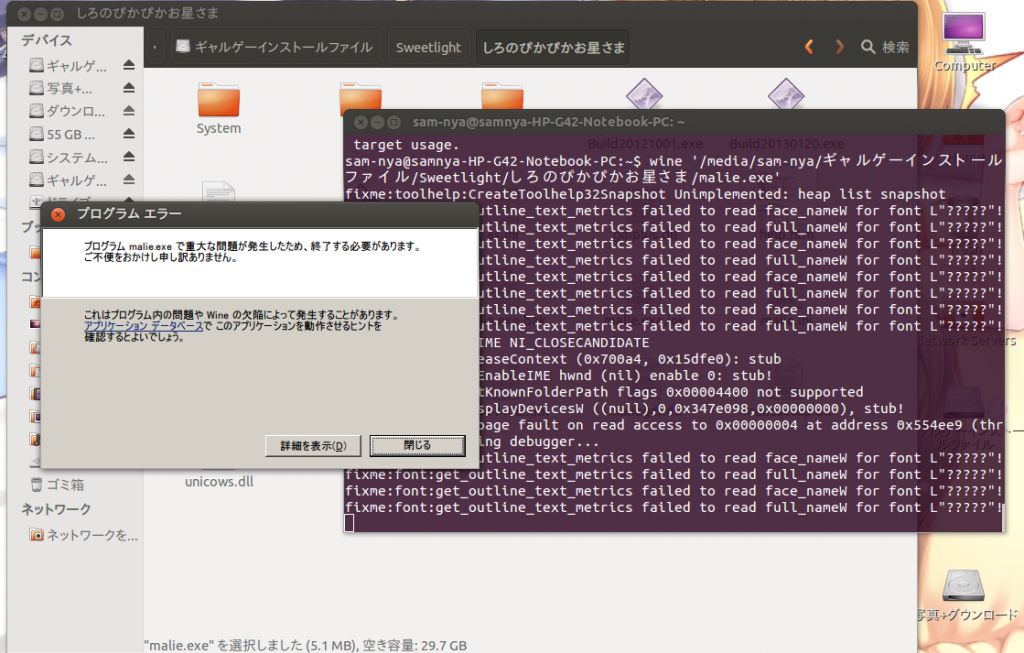The image size is (1024, 653).
Task: Open the アプリケーション データベース link
Action: click(143, 326)
